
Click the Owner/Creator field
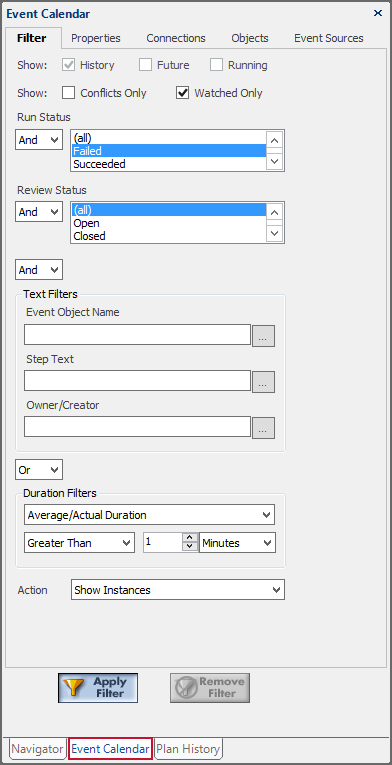(x=137, y=426)
